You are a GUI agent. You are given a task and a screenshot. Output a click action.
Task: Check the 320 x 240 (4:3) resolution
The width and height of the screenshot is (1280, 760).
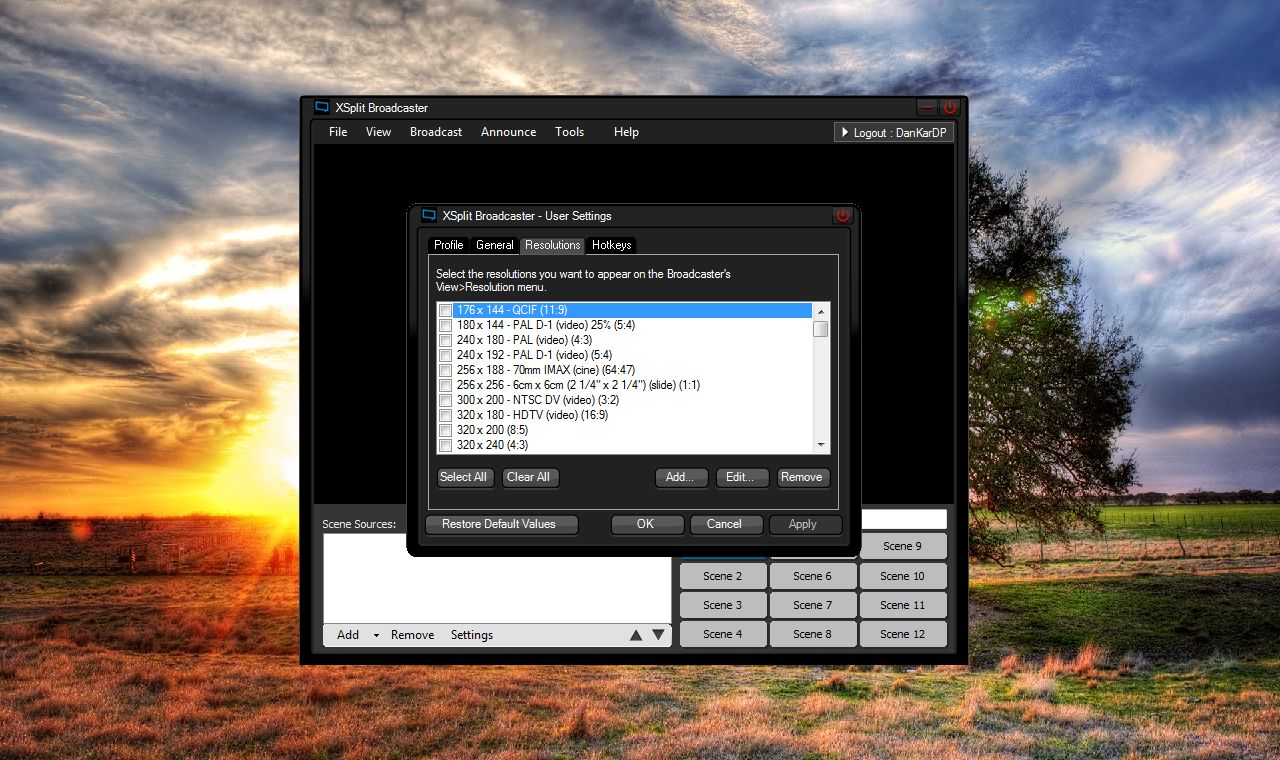(445, 445)
